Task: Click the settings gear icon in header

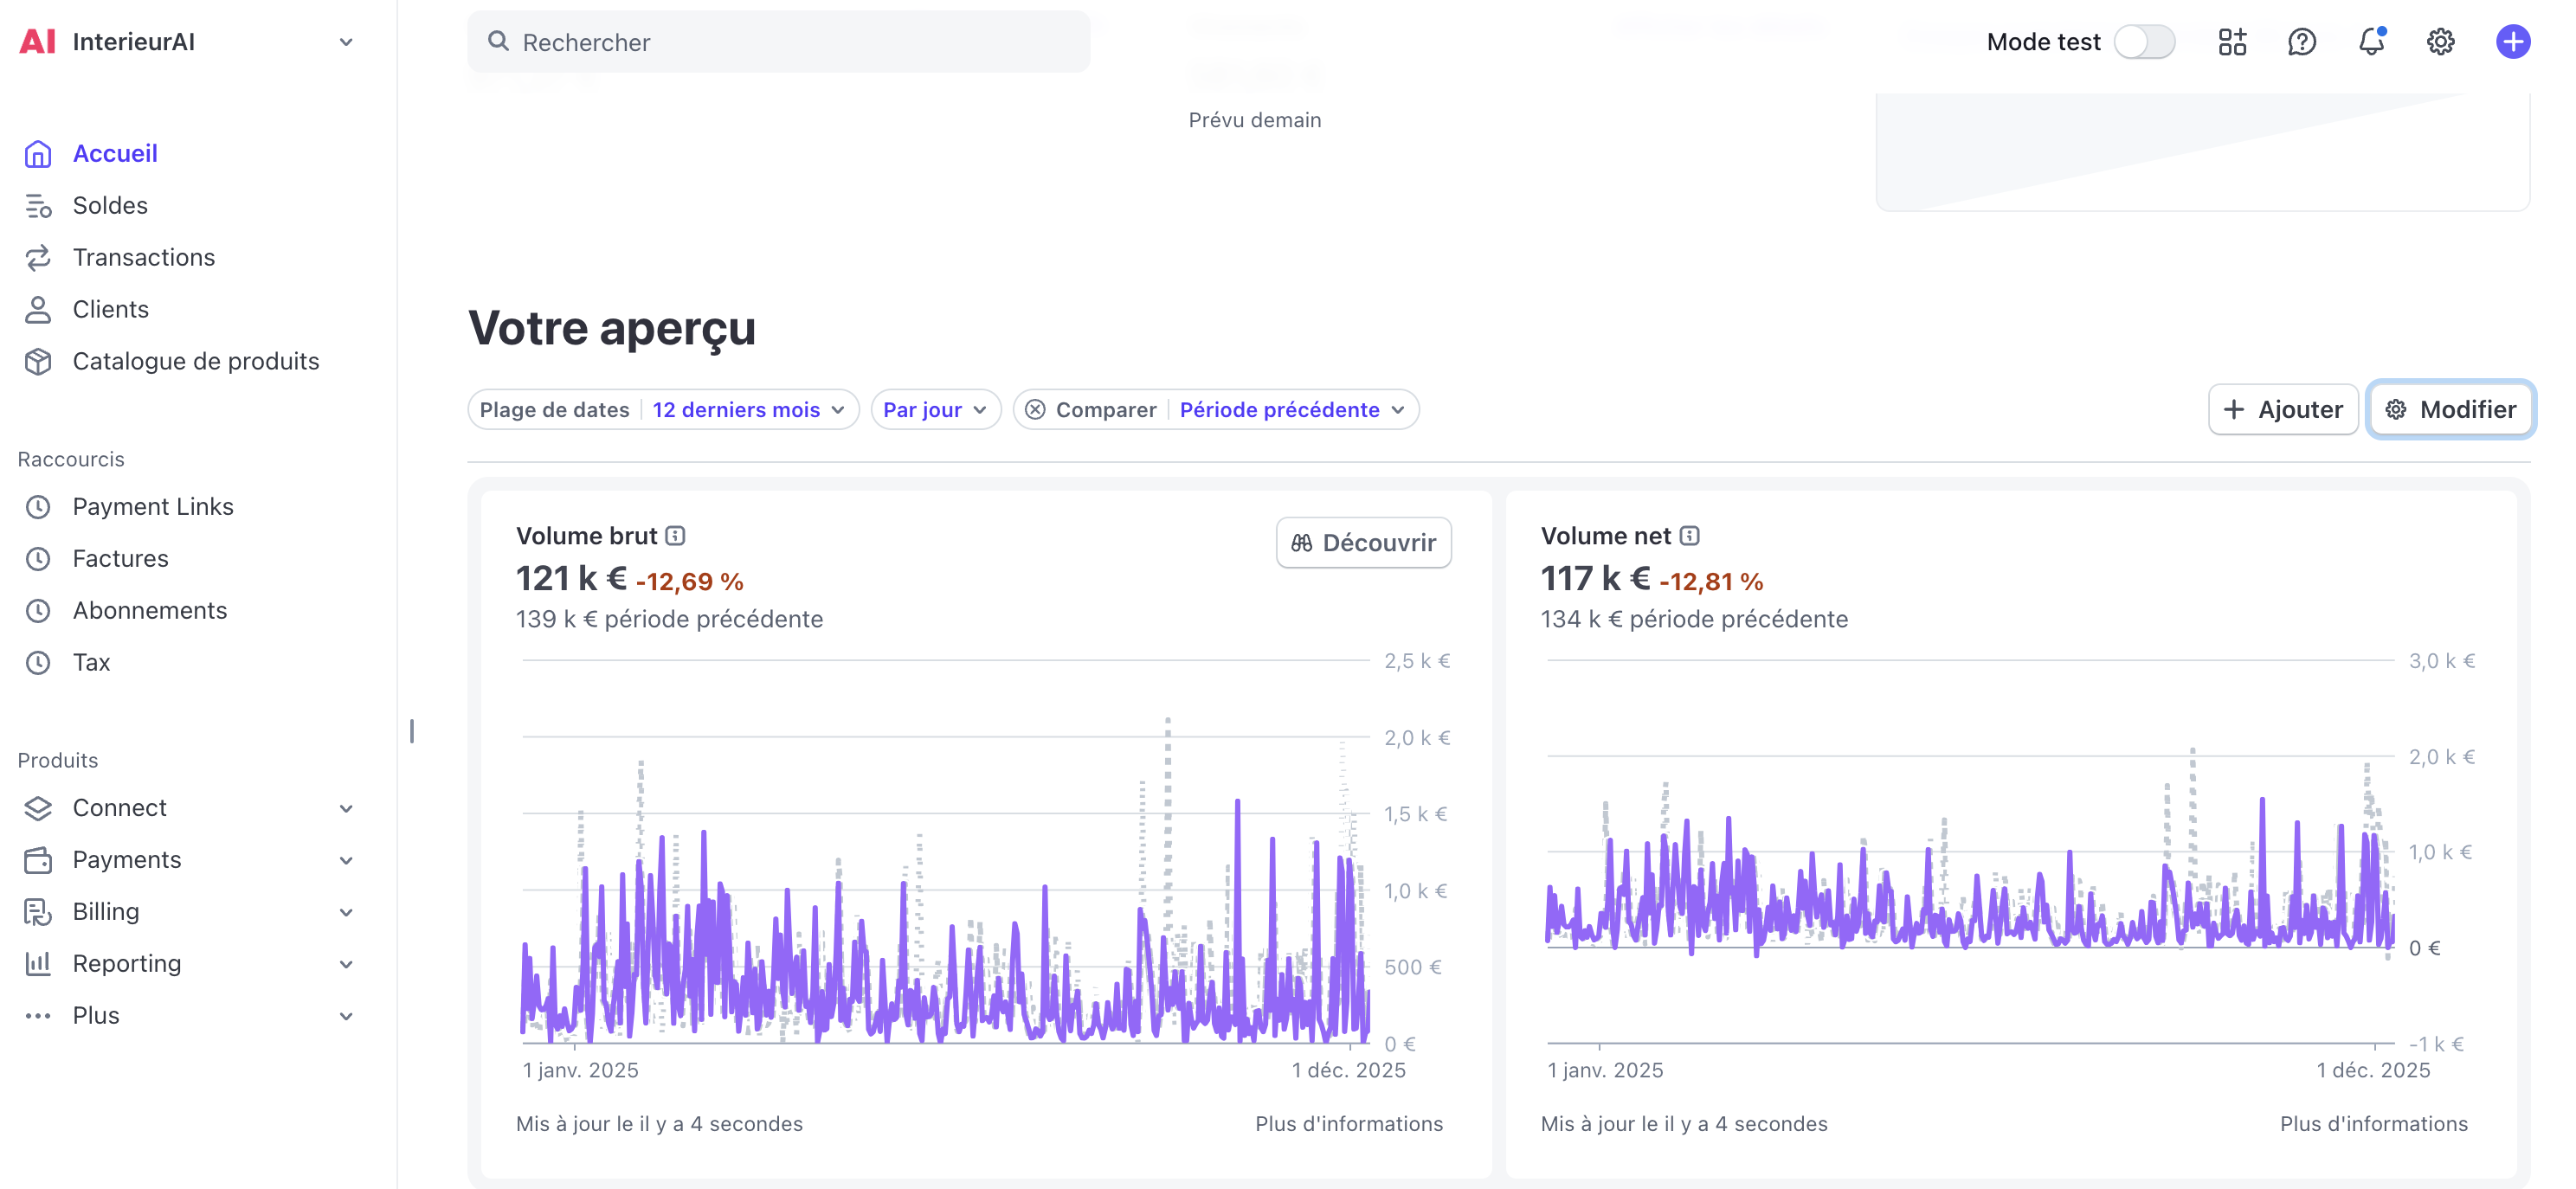Action: [2440, 42]
